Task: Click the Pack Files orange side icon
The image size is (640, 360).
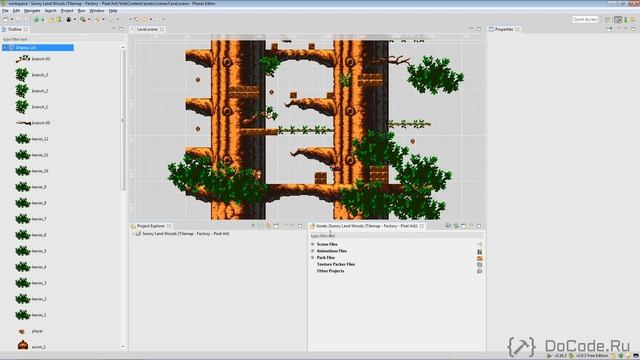Action: click(x=480, y=258)
